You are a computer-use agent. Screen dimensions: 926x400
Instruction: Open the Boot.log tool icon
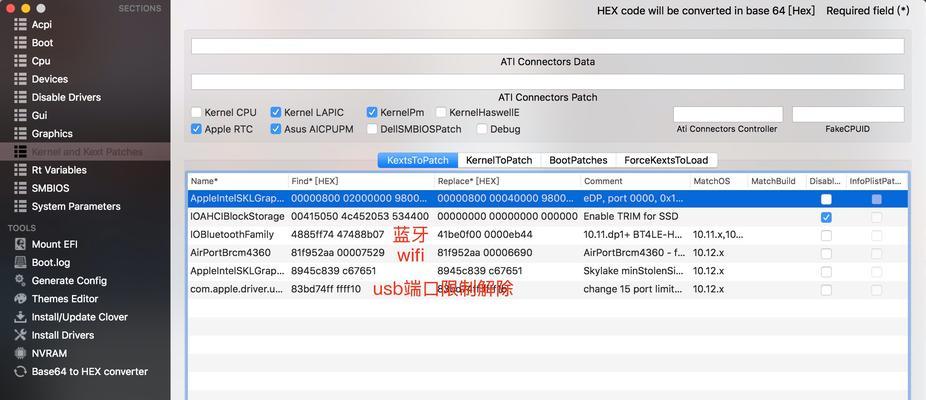21,262
